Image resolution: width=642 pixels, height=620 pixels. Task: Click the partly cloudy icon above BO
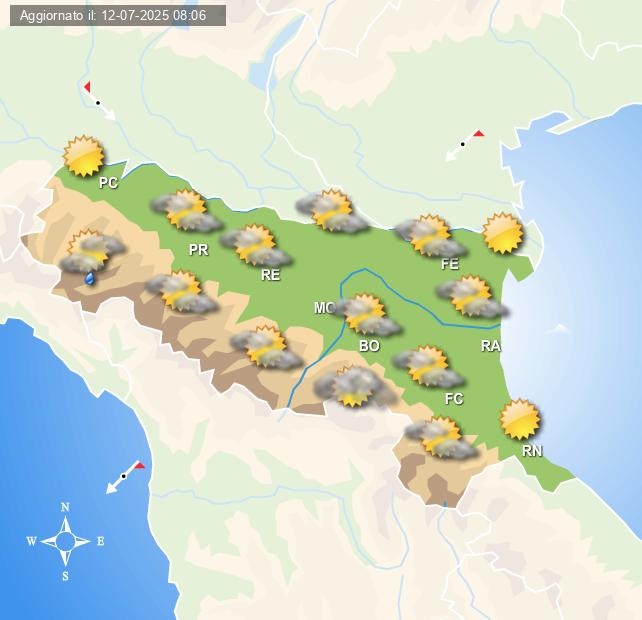pos(366,315)
